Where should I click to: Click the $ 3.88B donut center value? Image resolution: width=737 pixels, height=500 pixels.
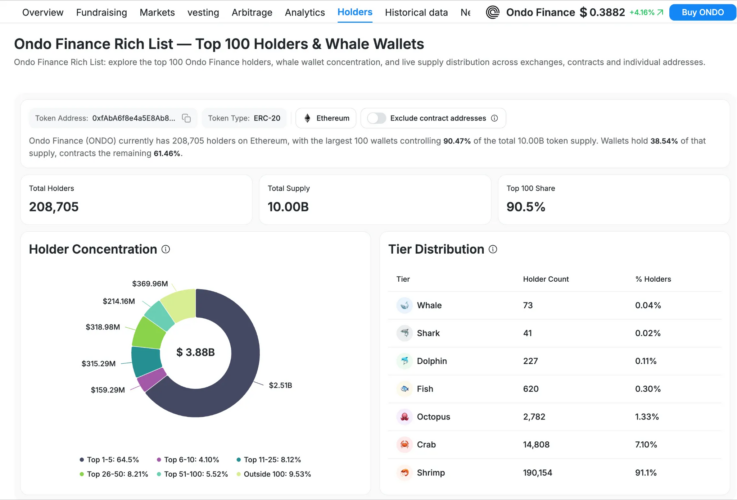tap(196, 352)
